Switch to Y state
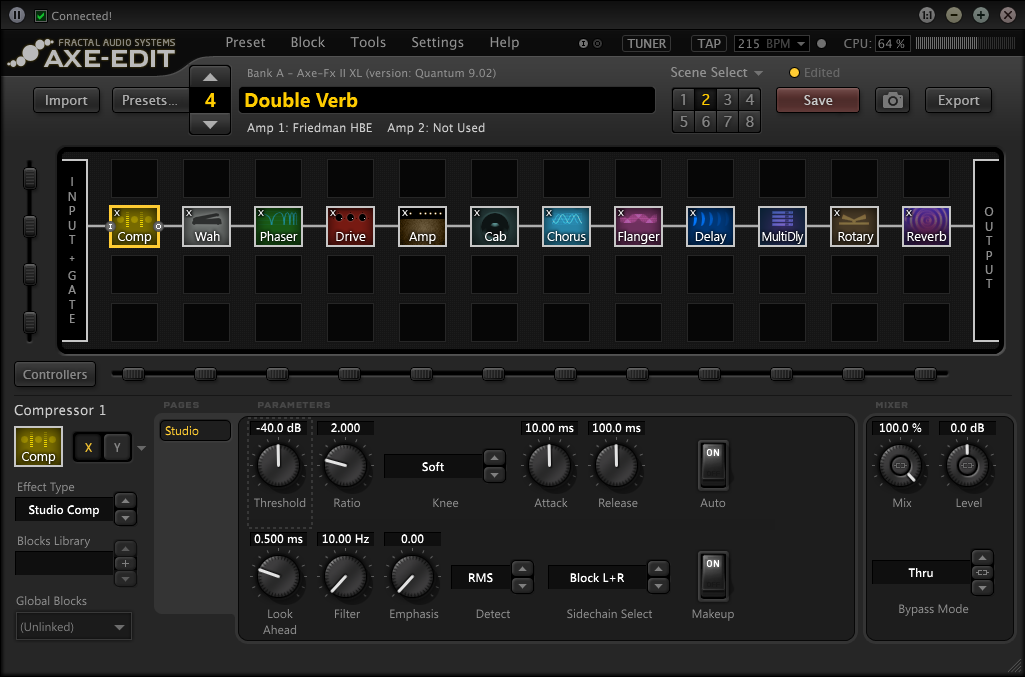Image resolution: width=1025 pixels, height=677 pixels. point(117,448)
